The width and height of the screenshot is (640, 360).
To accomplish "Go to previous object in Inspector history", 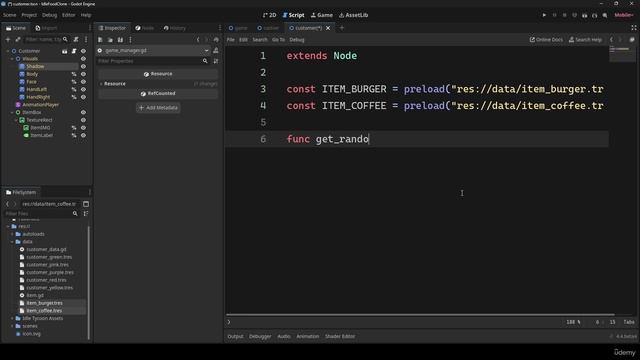I will coord(198,40).
